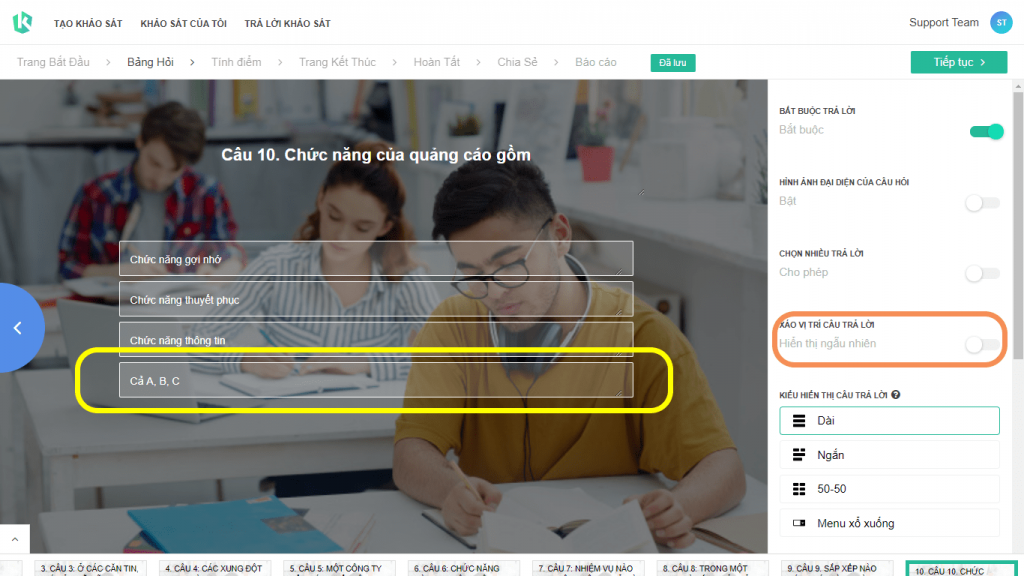Image resolution: width=1024 pixels, height=576 pixels.
Task: Open the Tính điểm step
Action: tap(236, 62)
